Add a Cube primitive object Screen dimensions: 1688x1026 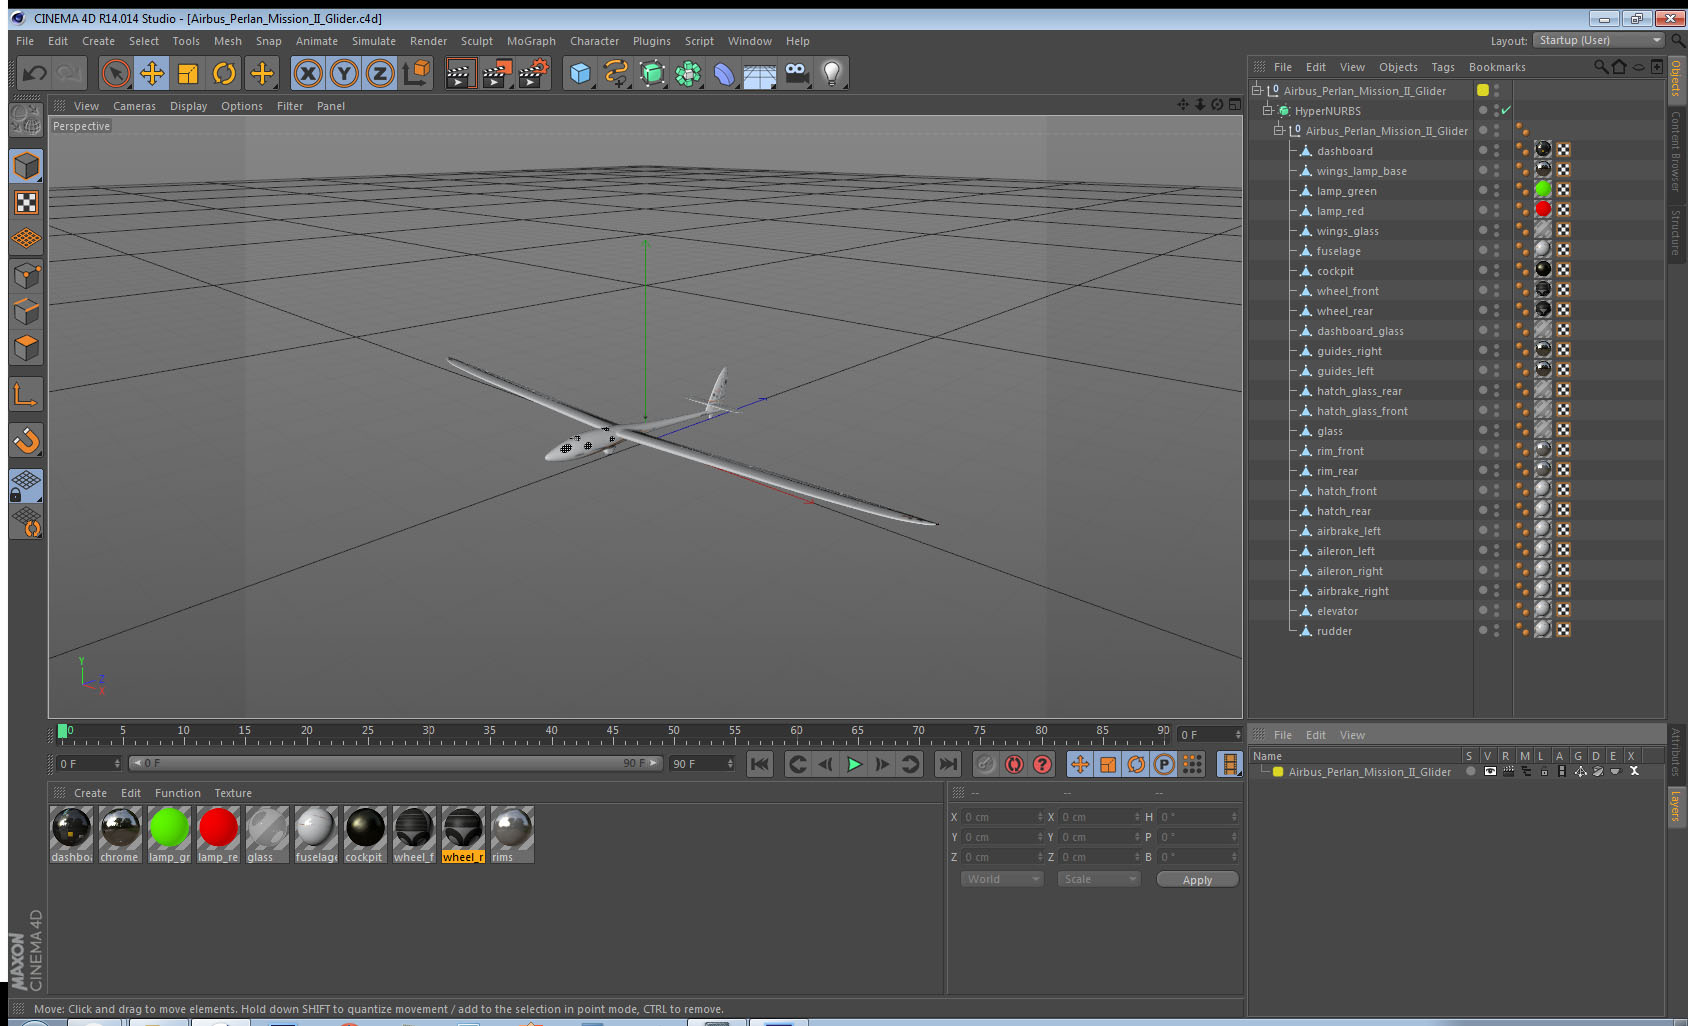[580, 73]
